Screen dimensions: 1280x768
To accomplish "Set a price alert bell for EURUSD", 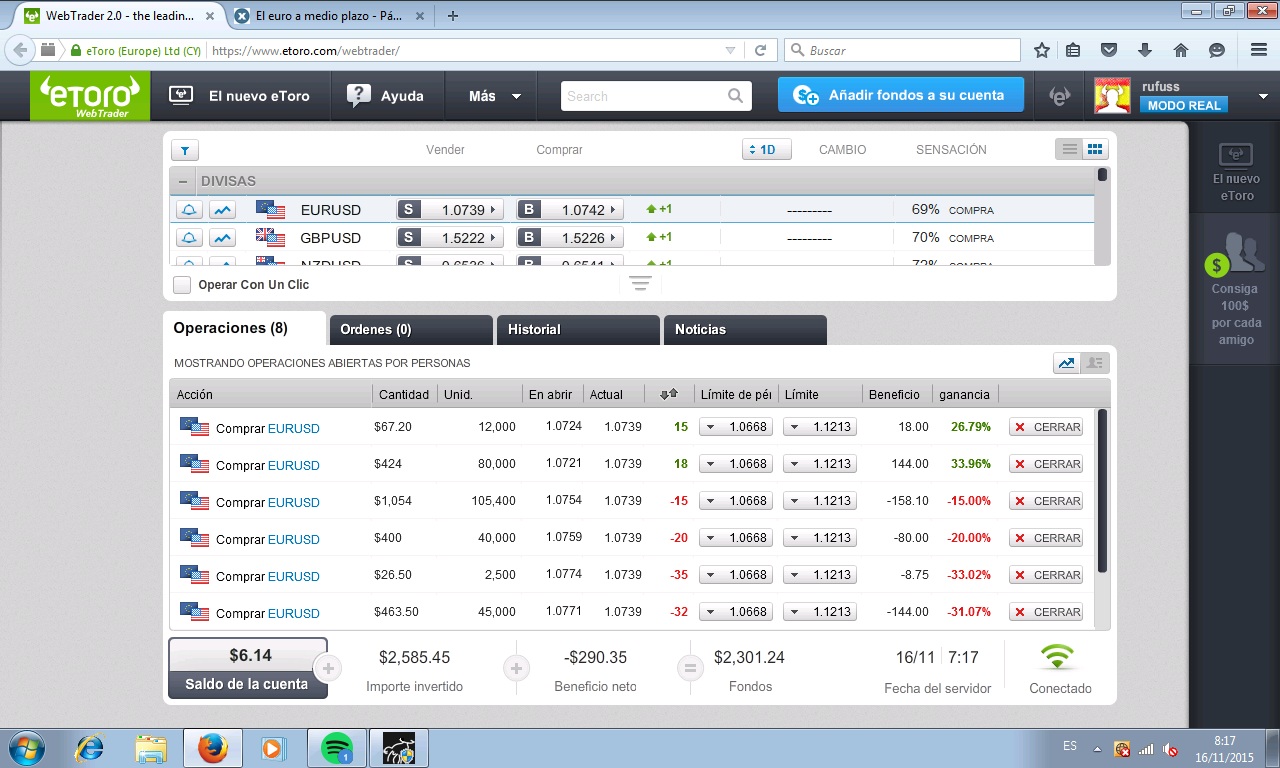I will coord(189,210).
